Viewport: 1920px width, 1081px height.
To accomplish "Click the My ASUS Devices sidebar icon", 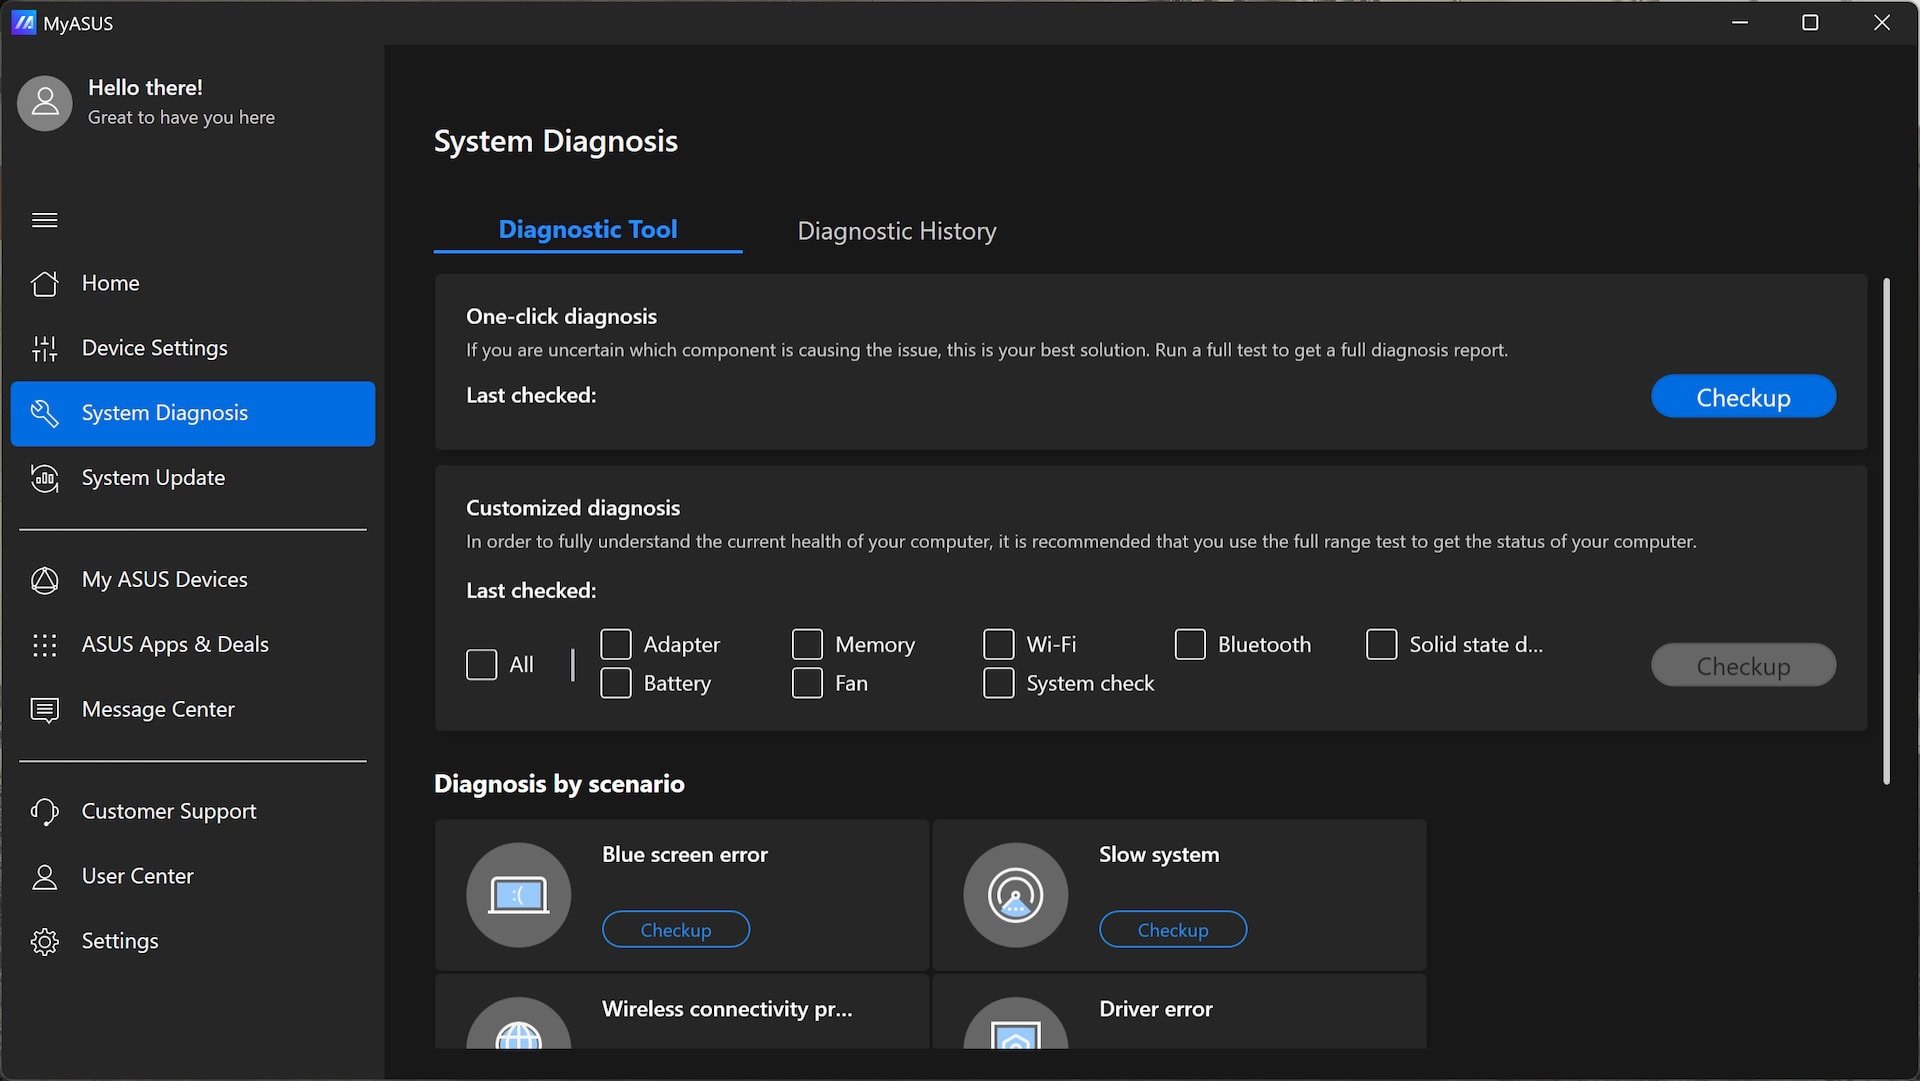I will (x=44, y=579).
